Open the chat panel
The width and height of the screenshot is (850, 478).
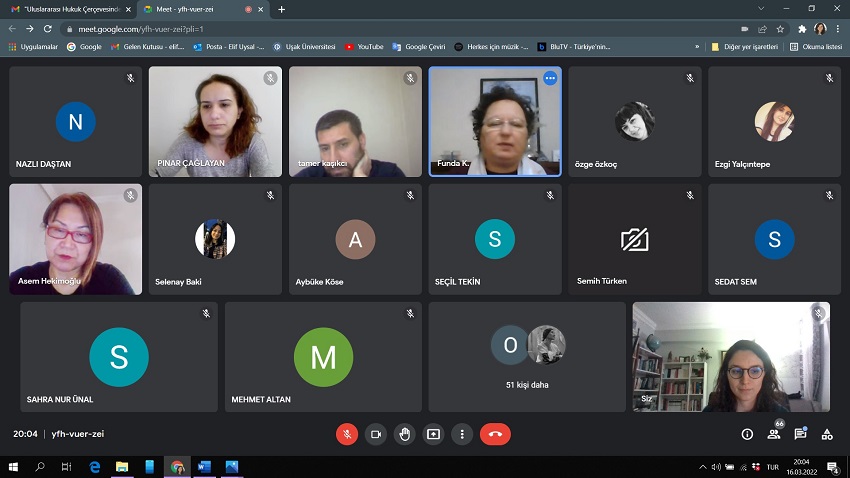pyautogui.click(x=800, y=434)
